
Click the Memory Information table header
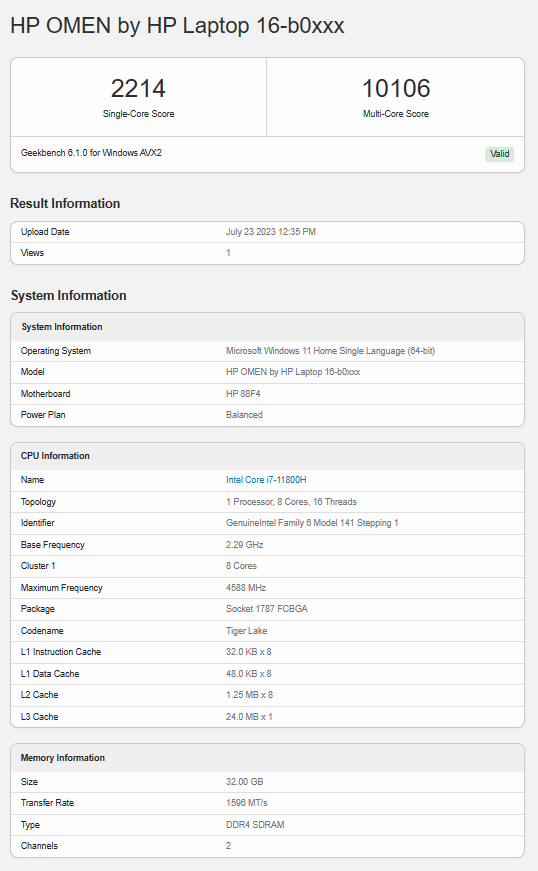267,758
